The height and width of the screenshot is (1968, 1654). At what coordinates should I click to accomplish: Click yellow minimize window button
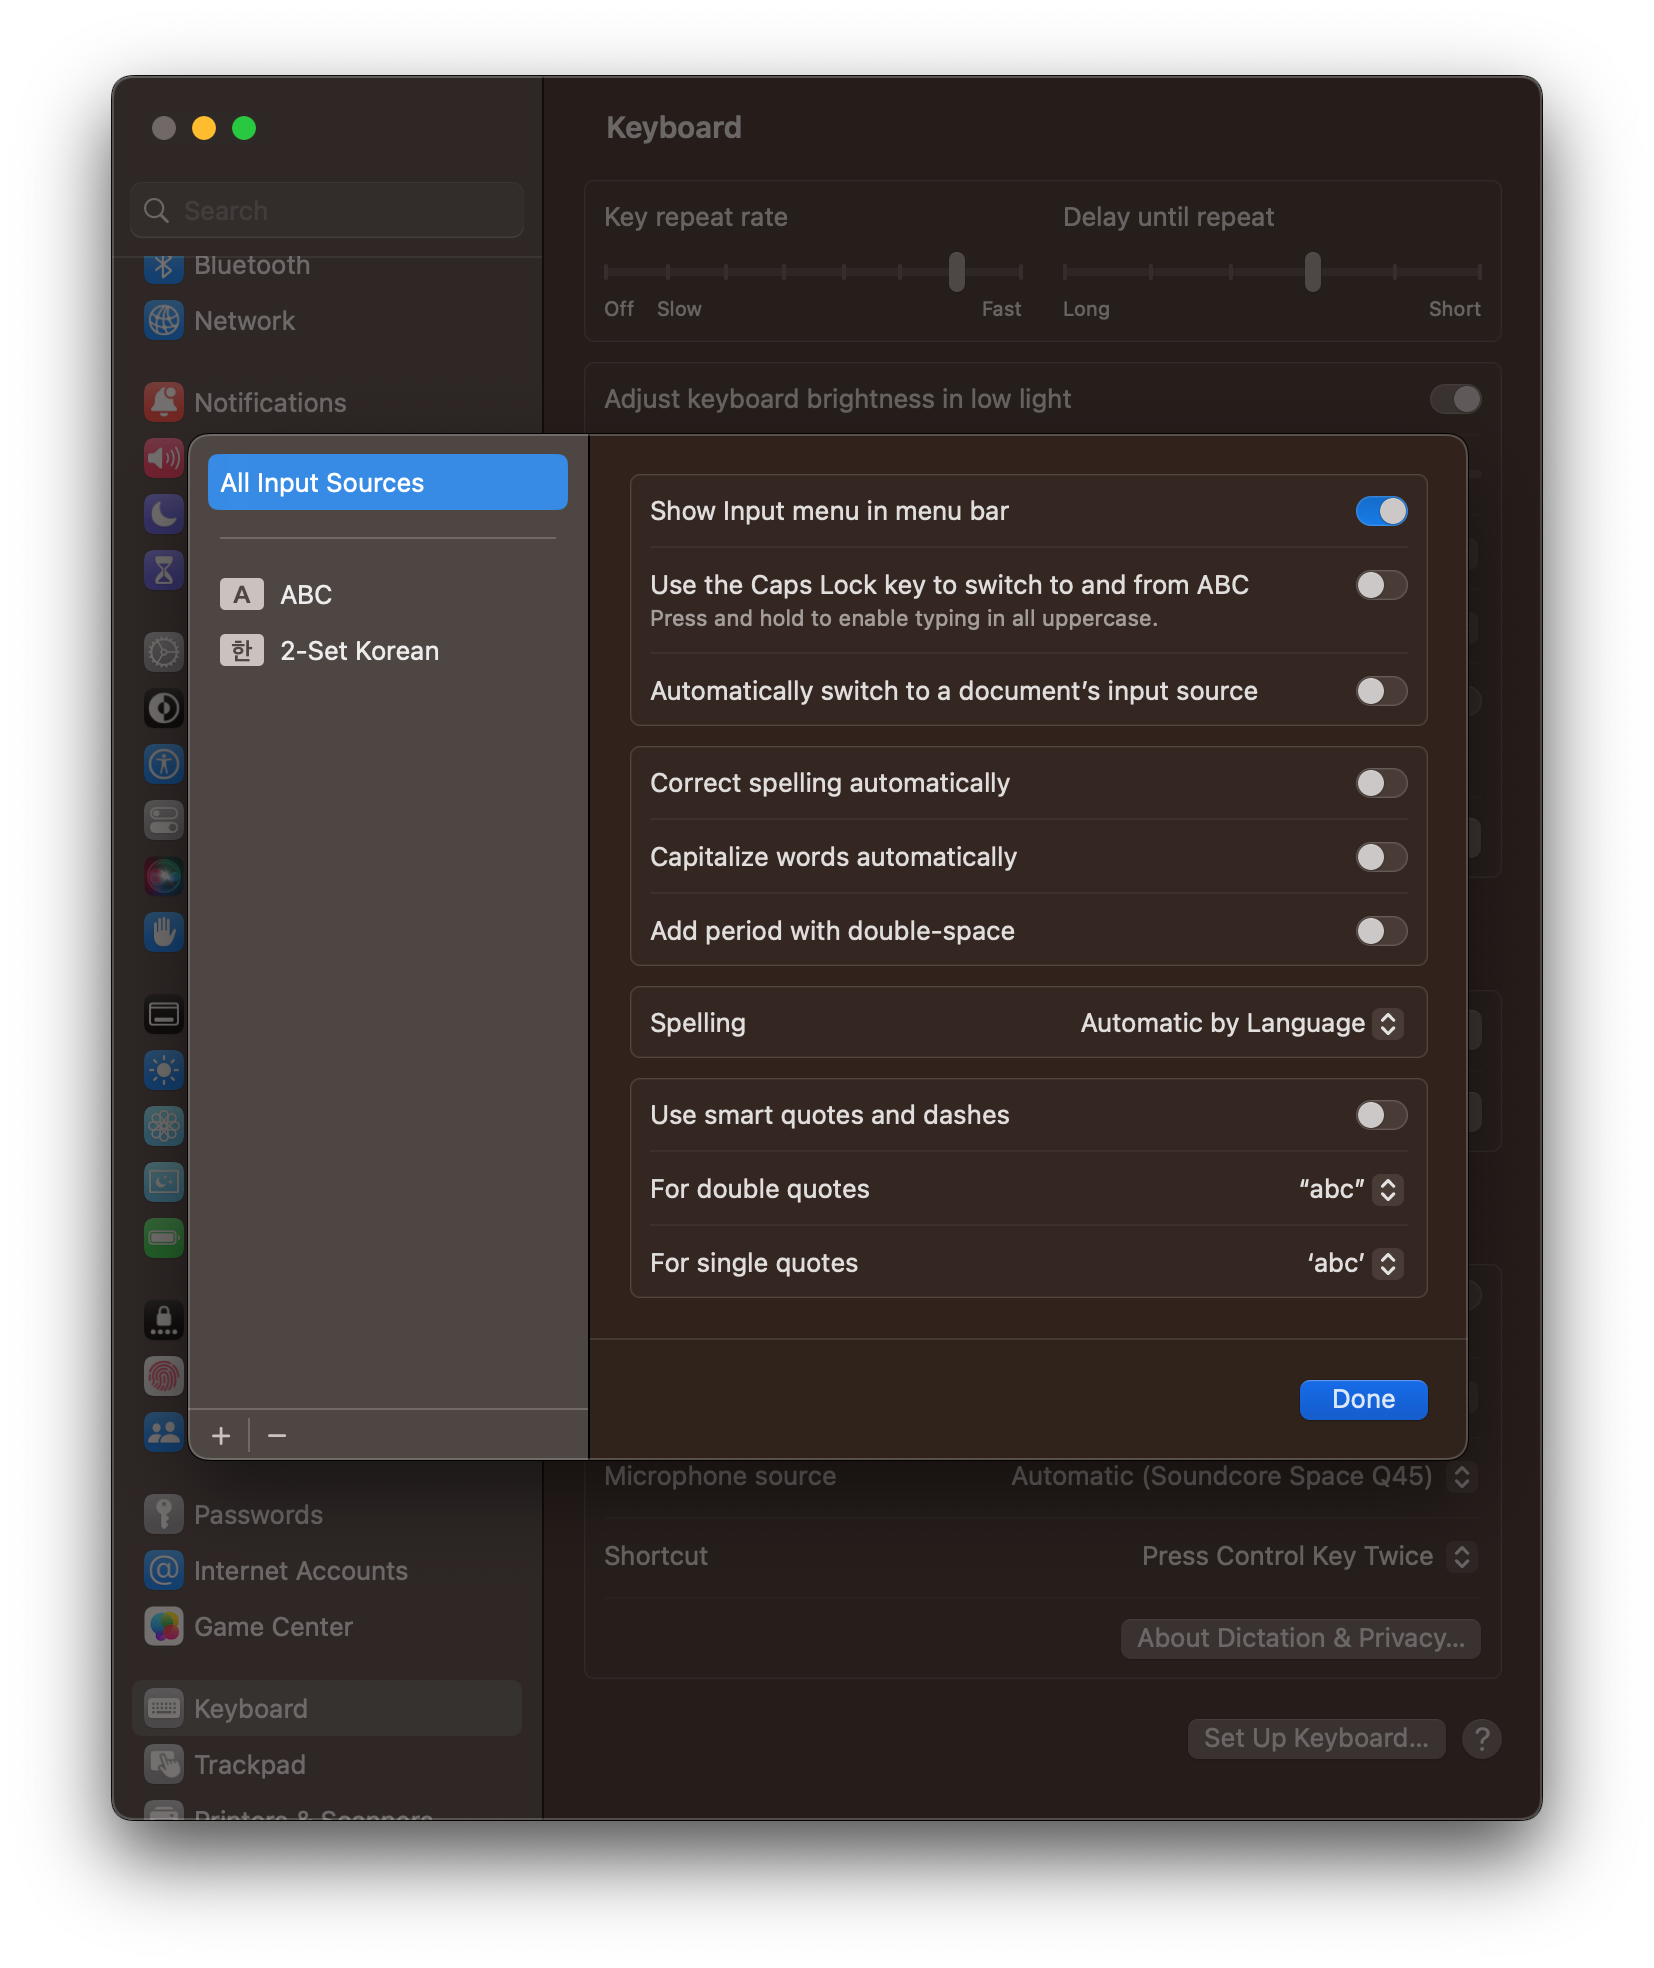(x=204, y=128)
